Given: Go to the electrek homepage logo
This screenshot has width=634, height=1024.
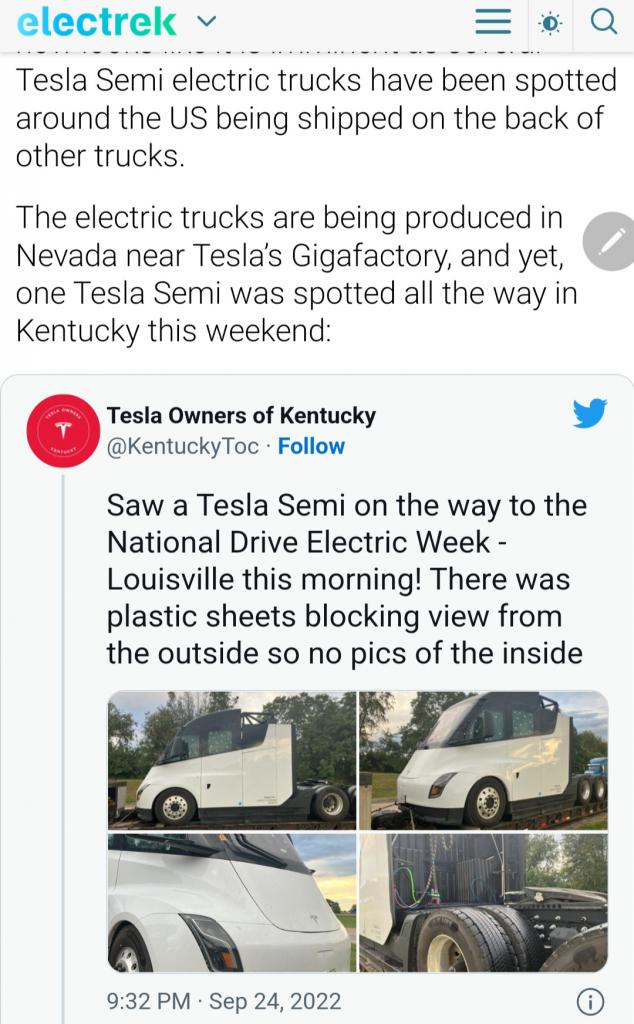Looking at the screenshot, I should (x=97, y=22).
